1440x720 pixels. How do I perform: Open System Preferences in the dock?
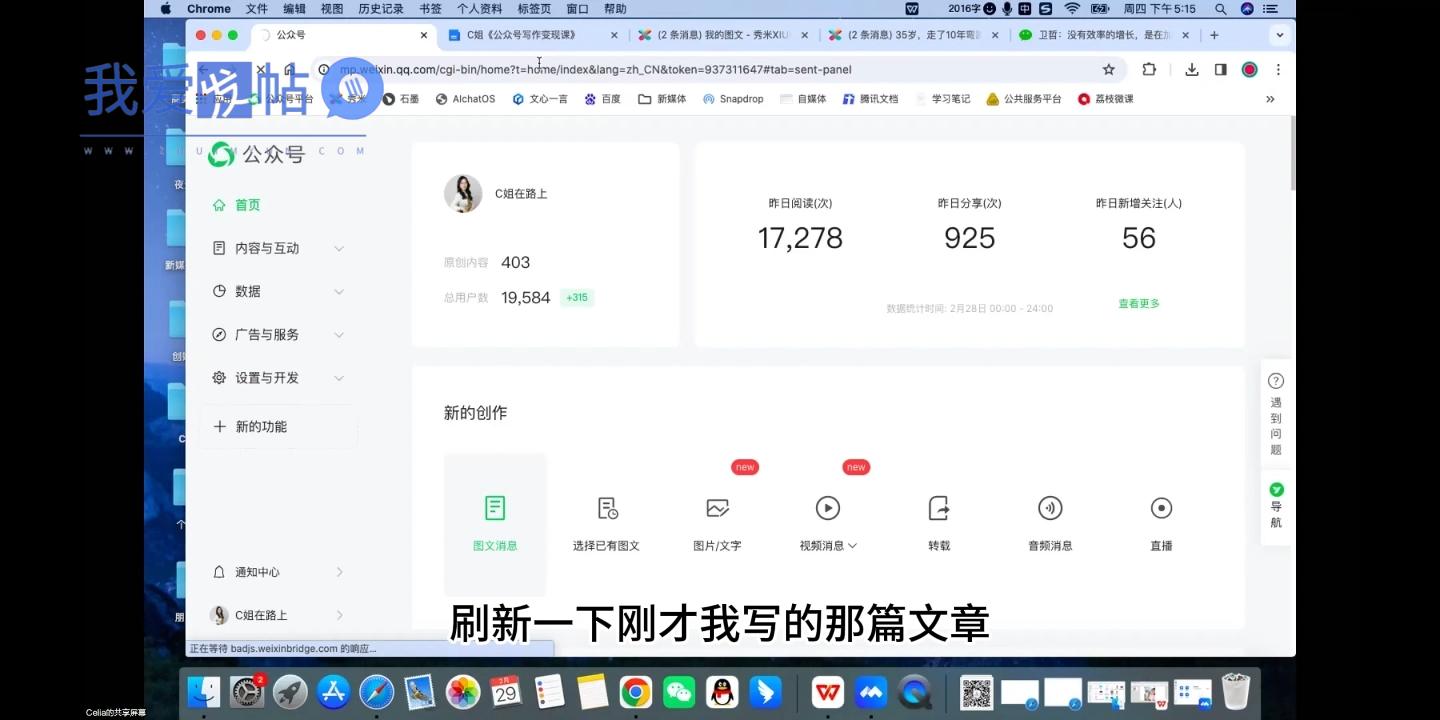point(247,691)
